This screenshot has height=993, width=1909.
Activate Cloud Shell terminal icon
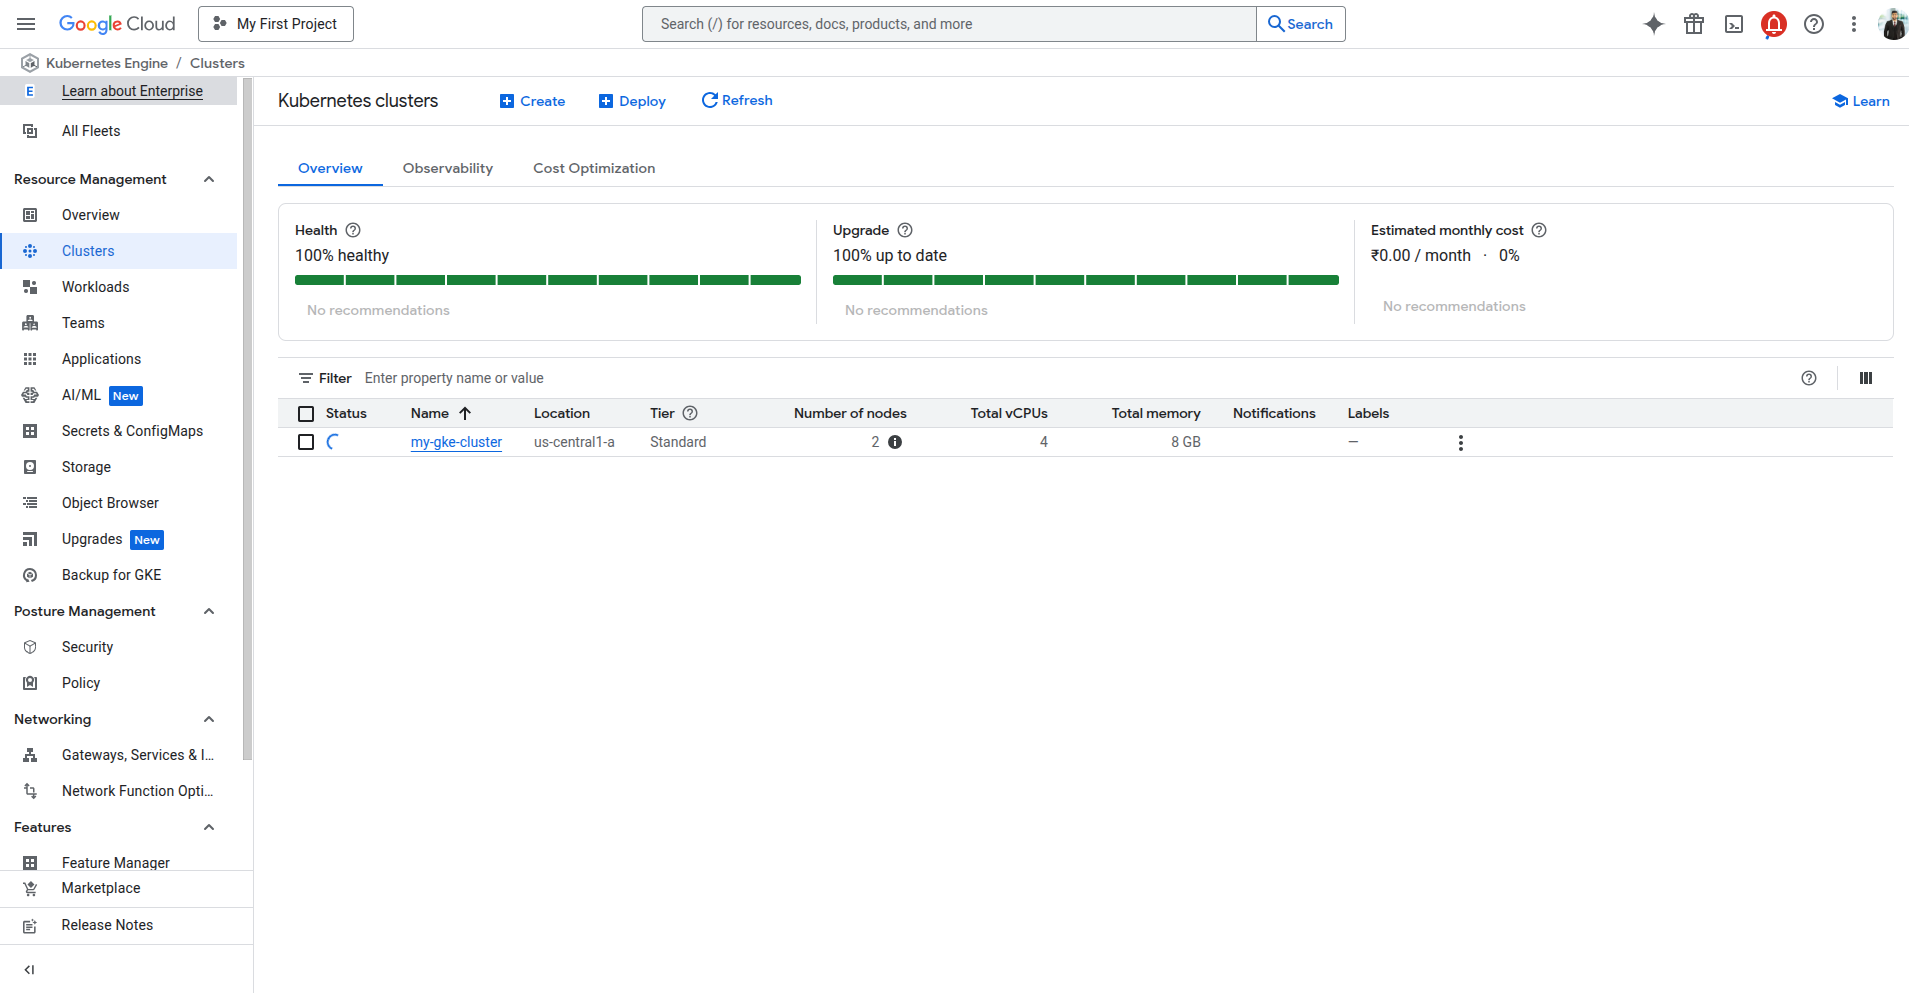1734,24
